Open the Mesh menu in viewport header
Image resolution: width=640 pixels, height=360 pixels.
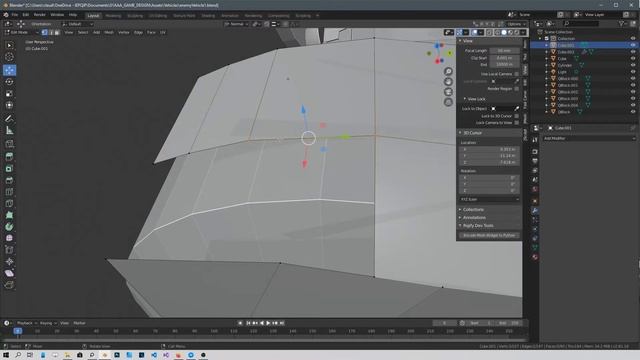(x=109, y=32)
